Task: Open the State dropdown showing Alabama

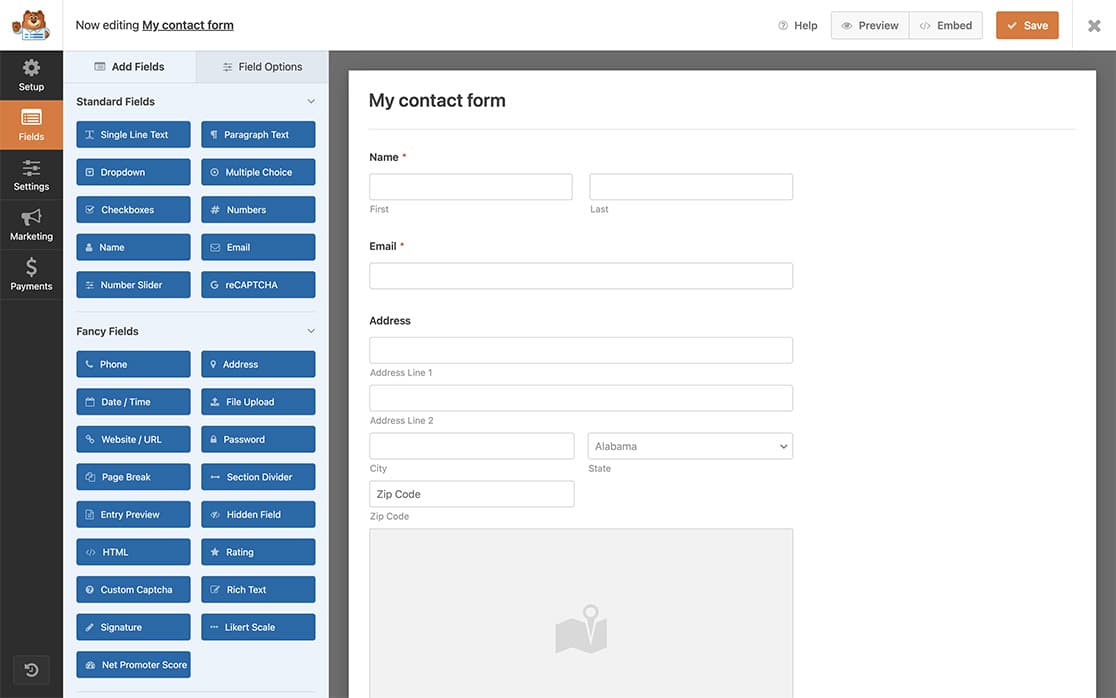Action: tap(690, 445)
